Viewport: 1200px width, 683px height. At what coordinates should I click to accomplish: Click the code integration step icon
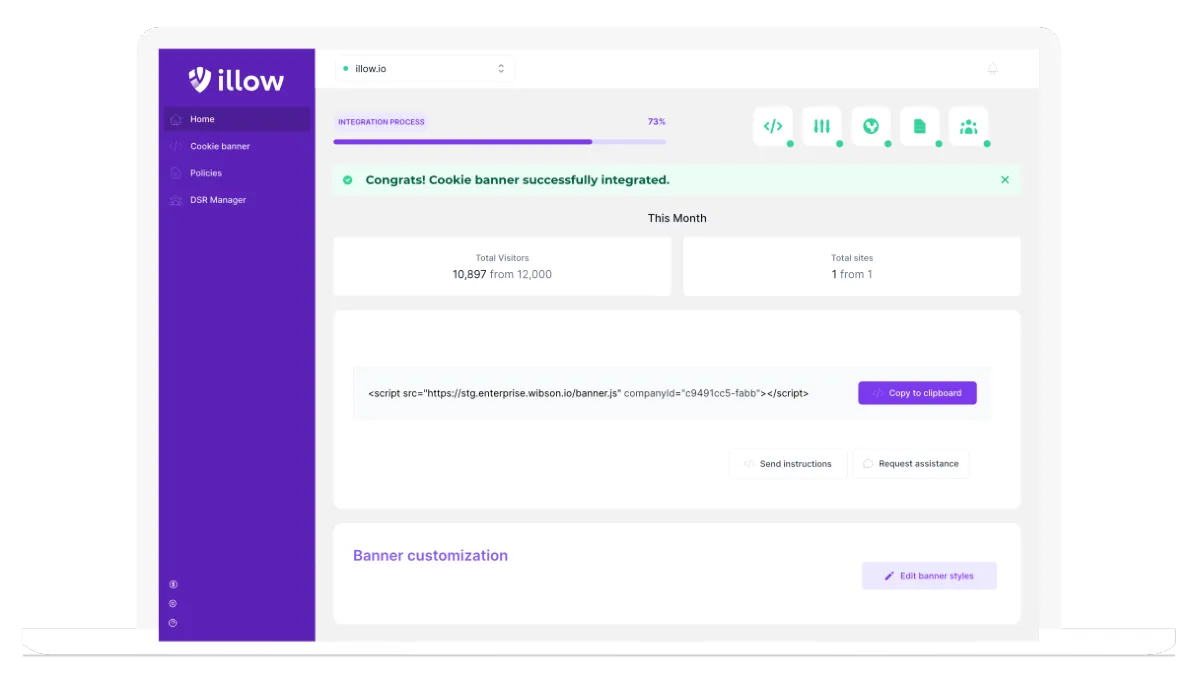(773, 126)
